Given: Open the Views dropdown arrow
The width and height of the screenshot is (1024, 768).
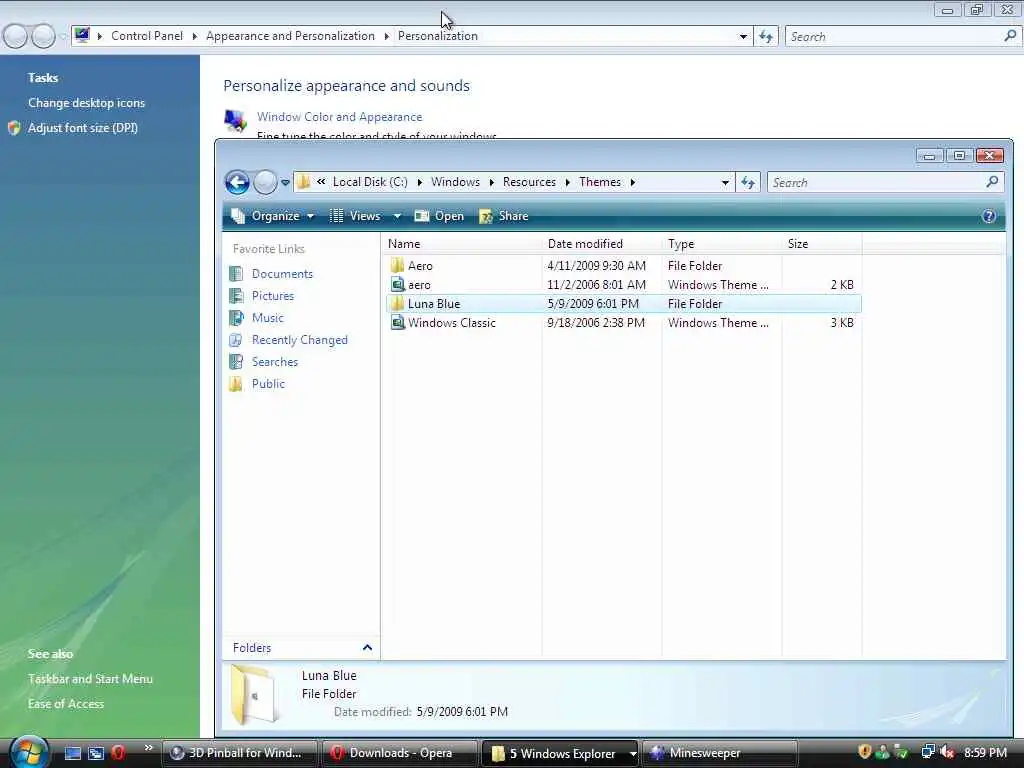Looking at the screenshot, I should (396, 216).
